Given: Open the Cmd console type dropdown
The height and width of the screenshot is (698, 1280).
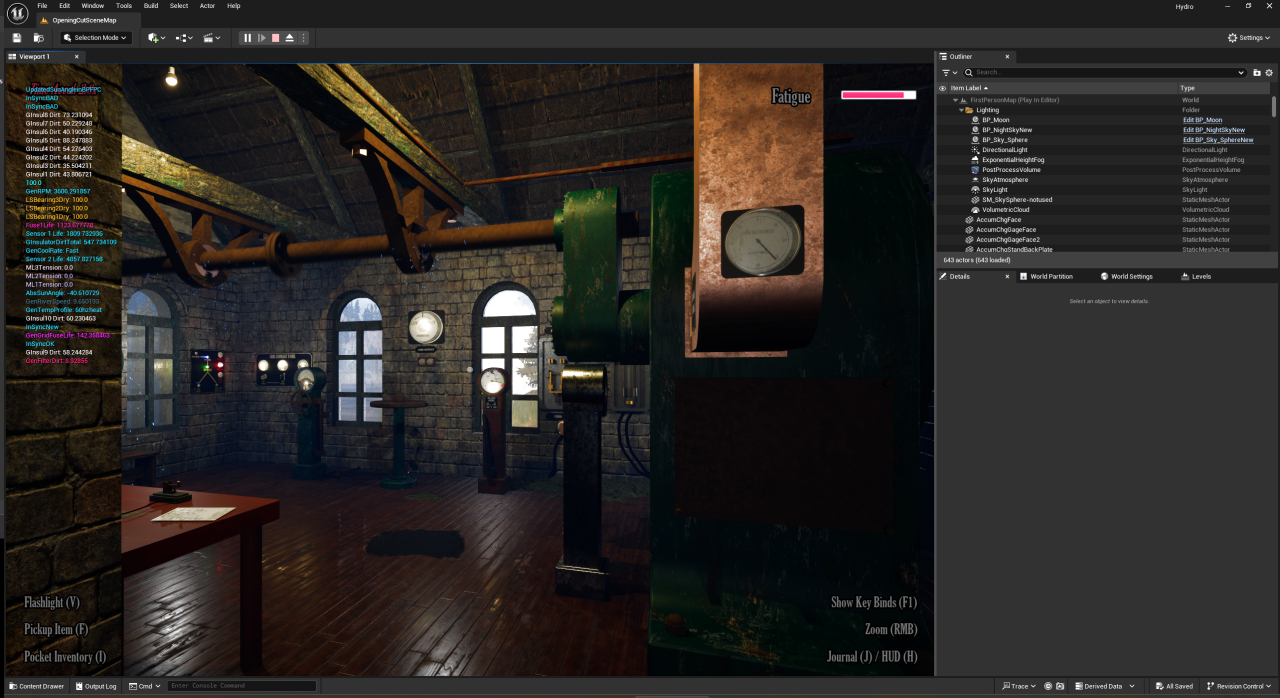Looking at the screenshot, I should click(x=144, y=686).
